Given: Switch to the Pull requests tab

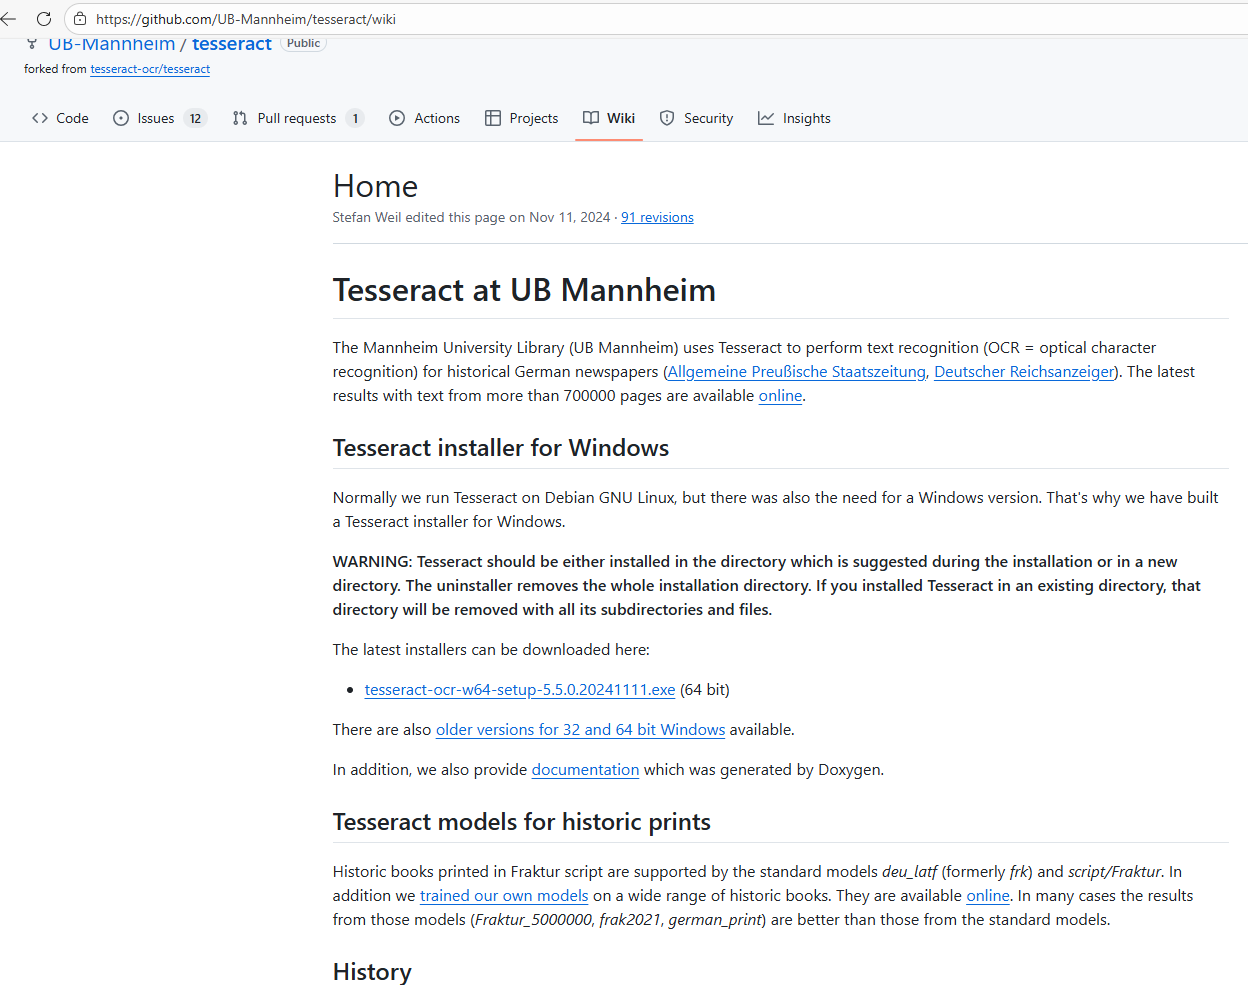Looking at the screenshot, I should point(298,118).
